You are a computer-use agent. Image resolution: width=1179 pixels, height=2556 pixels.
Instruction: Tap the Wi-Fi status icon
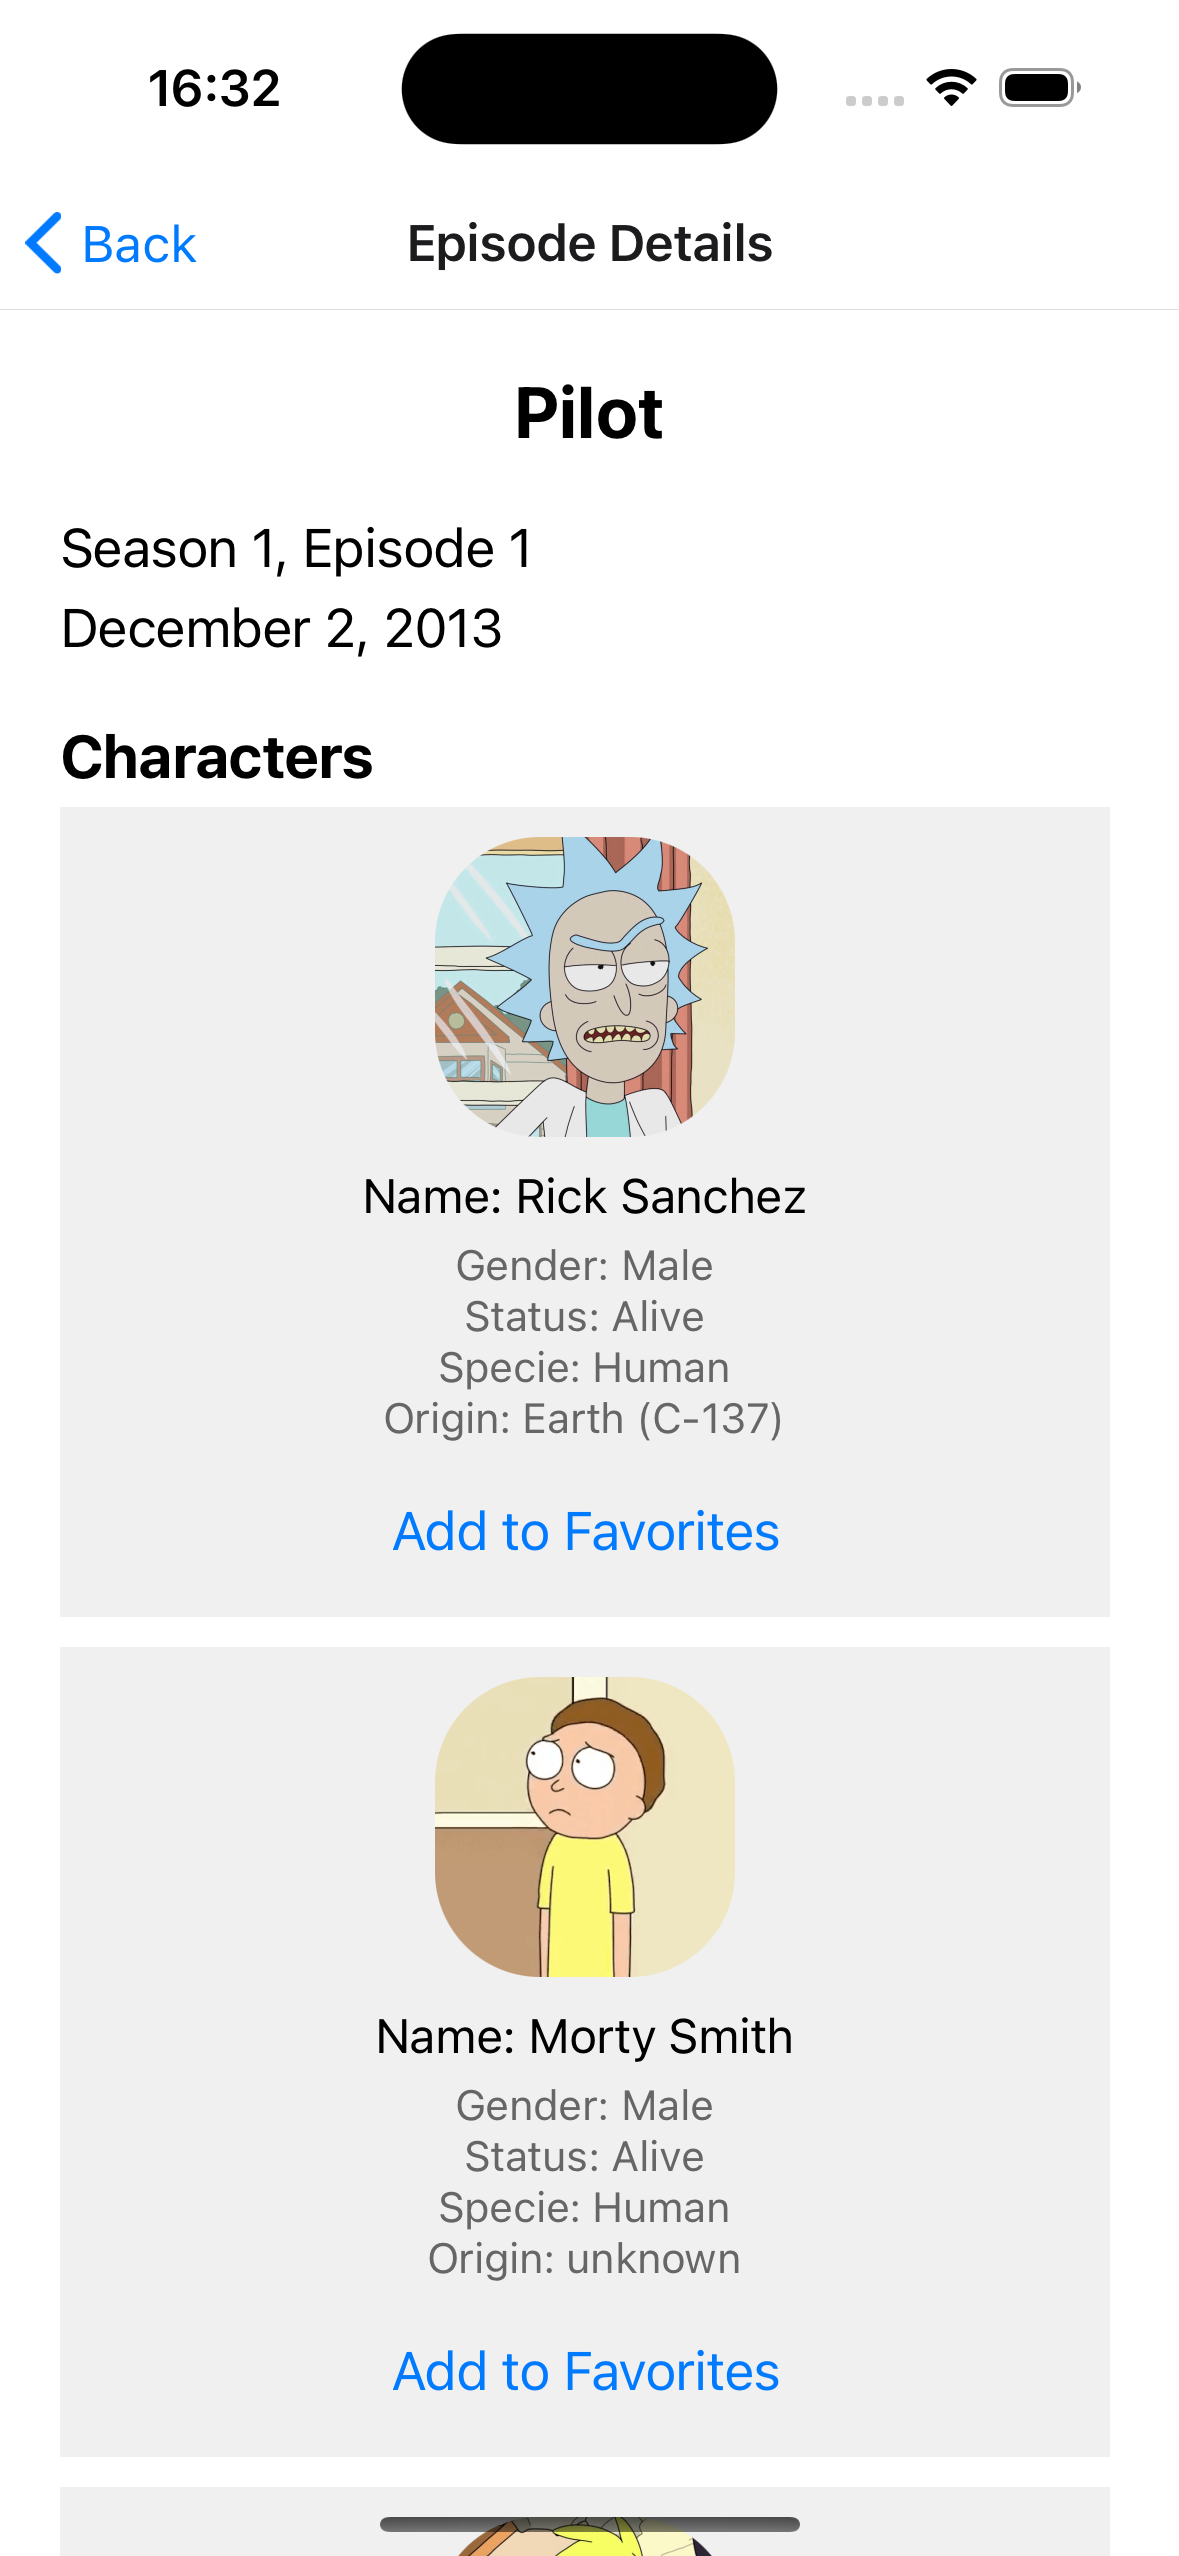tap(951, 88)
